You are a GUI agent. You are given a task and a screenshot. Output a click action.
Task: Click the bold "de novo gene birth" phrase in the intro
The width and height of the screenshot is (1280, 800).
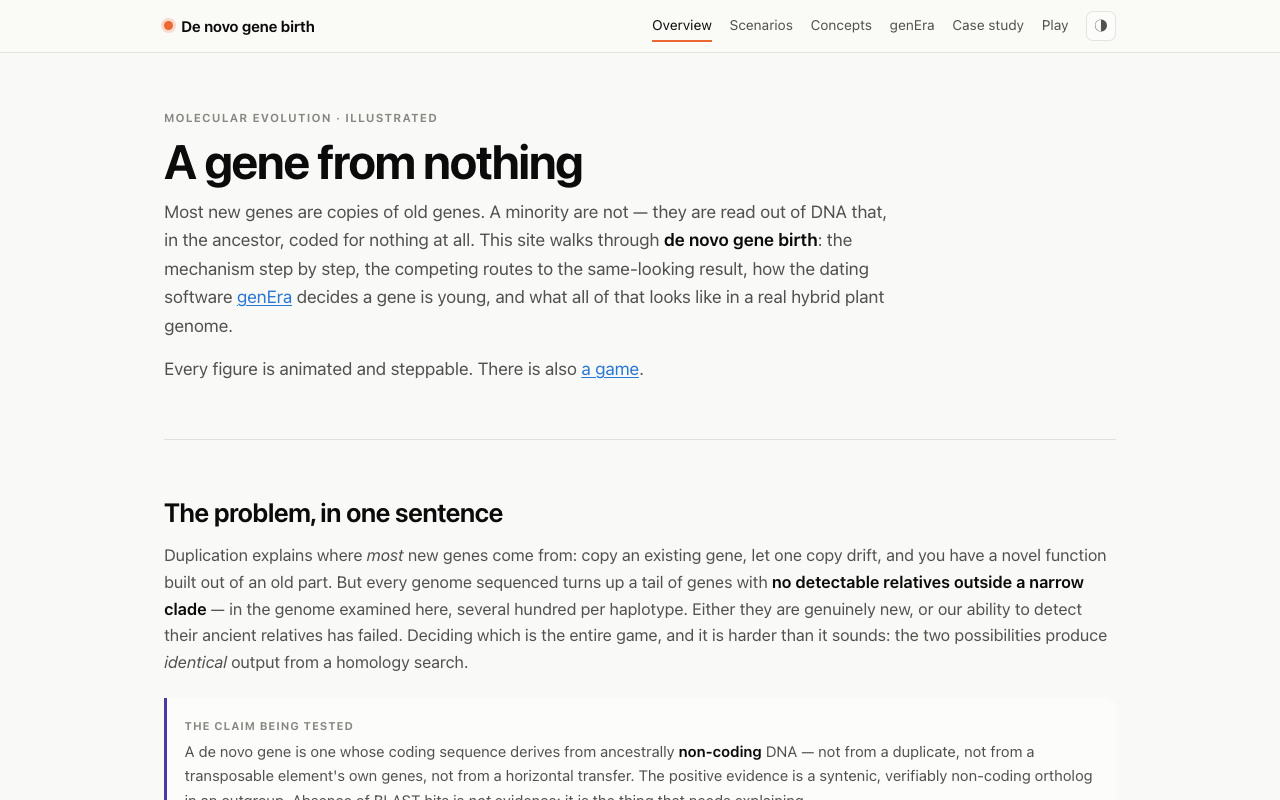click(741, 240)
